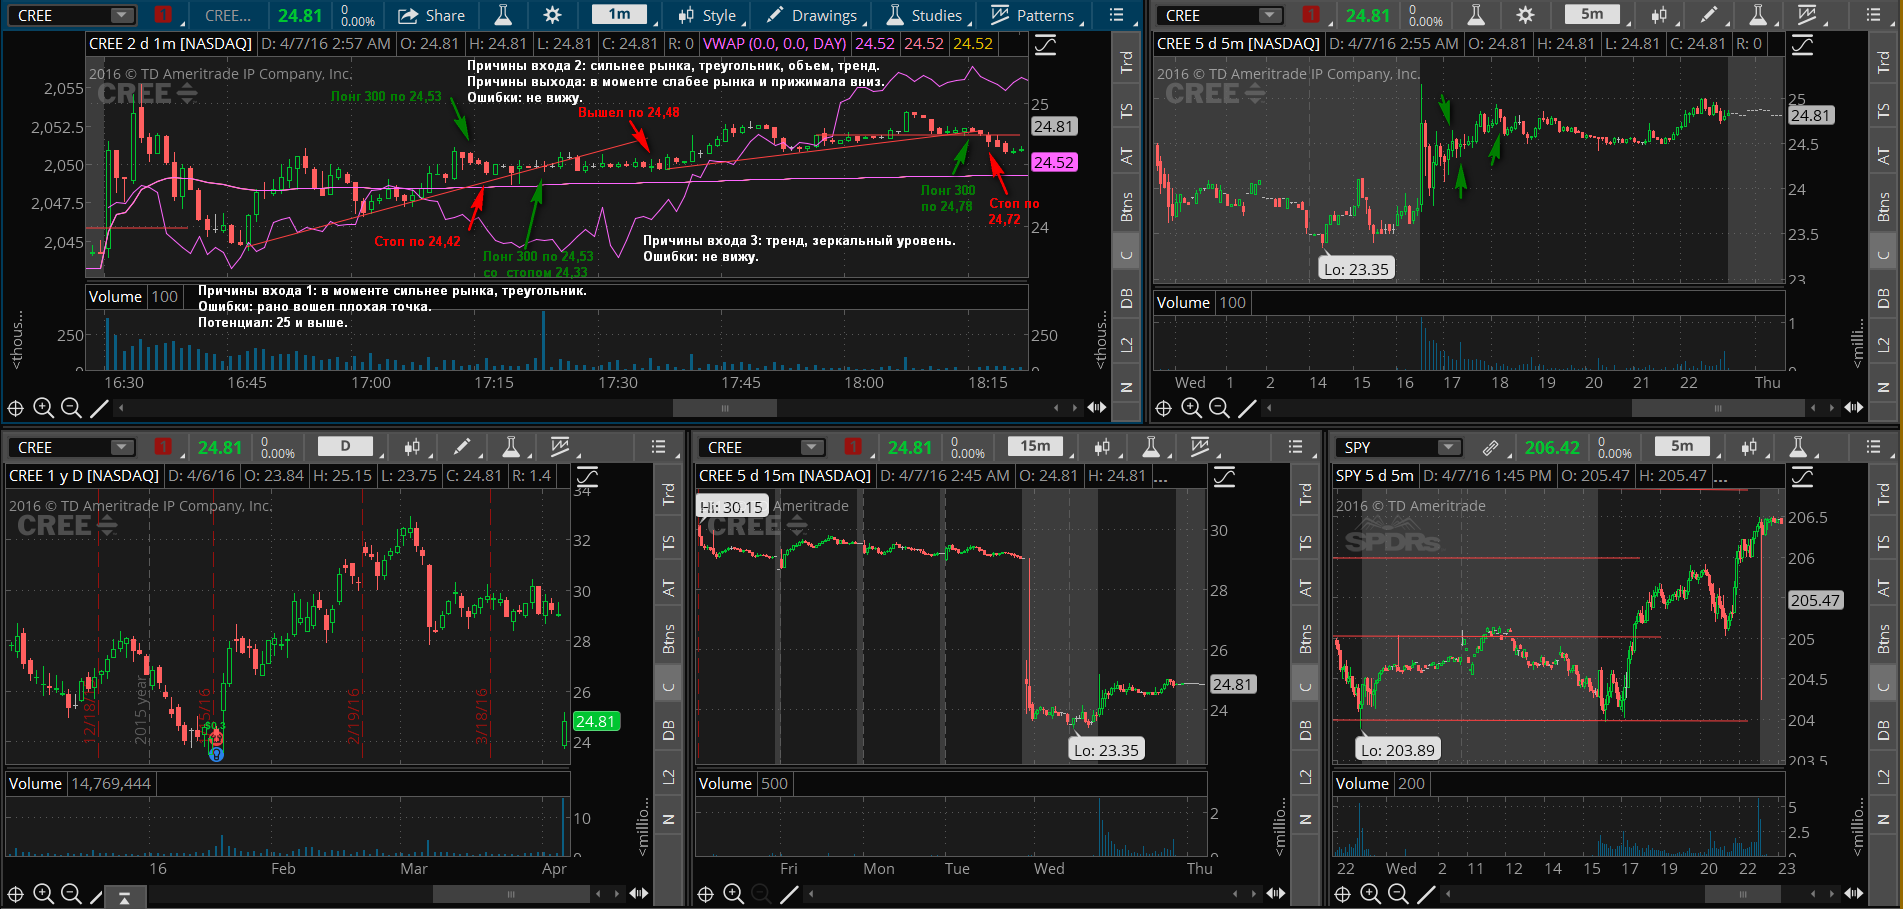Click flask Edit Studies icon in top-left 1m chart
This screenshot has height=909, width=1903.
[503, 15]
